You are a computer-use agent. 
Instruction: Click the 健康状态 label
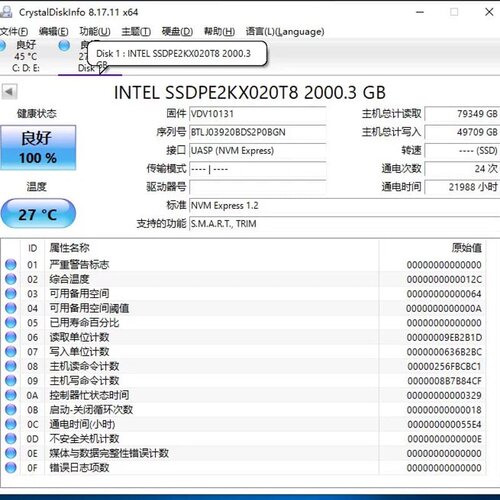(x=37, y=114)
